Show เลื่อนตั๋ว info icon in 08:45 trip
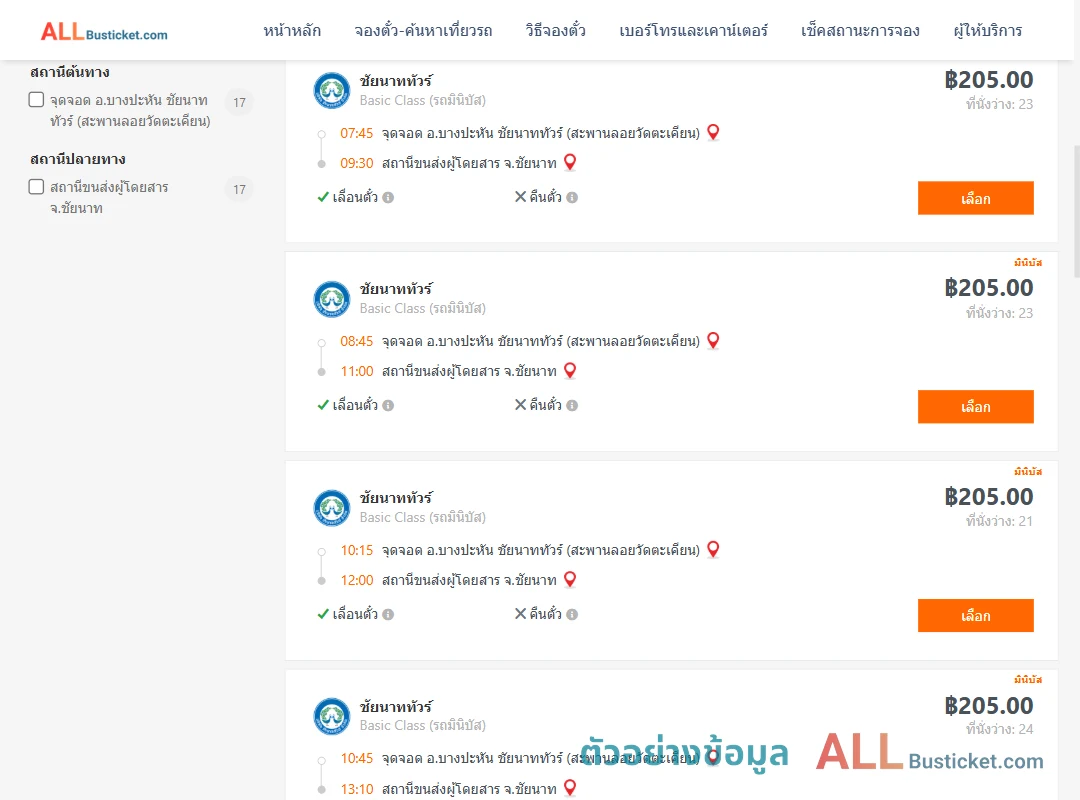Screen dimensions: 1080x800 coord(388,406)
